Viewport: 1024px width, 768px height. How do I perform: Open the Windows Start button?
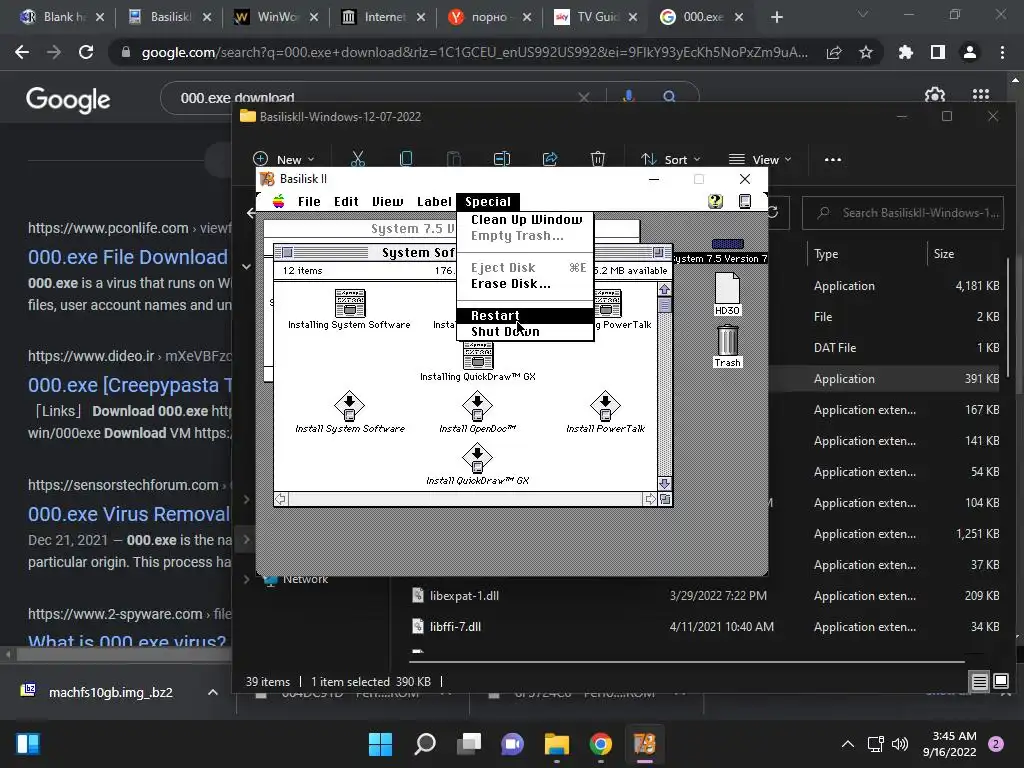(x=380, y=744)
